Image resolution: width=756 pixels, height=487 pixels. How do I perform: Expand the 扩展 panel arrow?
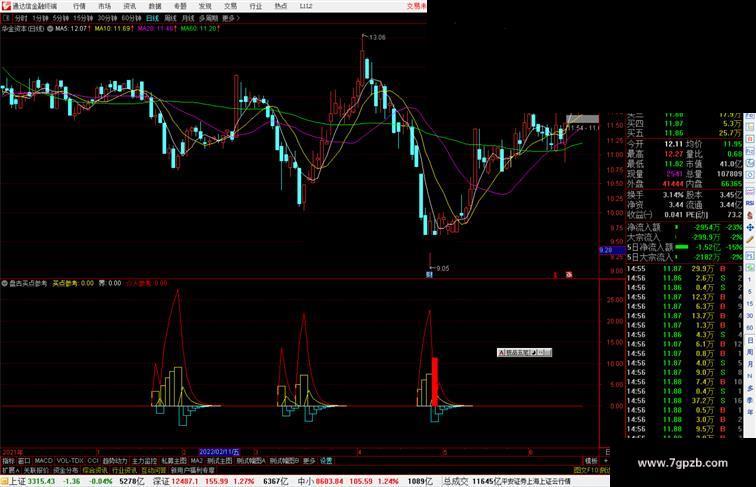point(10,470)
